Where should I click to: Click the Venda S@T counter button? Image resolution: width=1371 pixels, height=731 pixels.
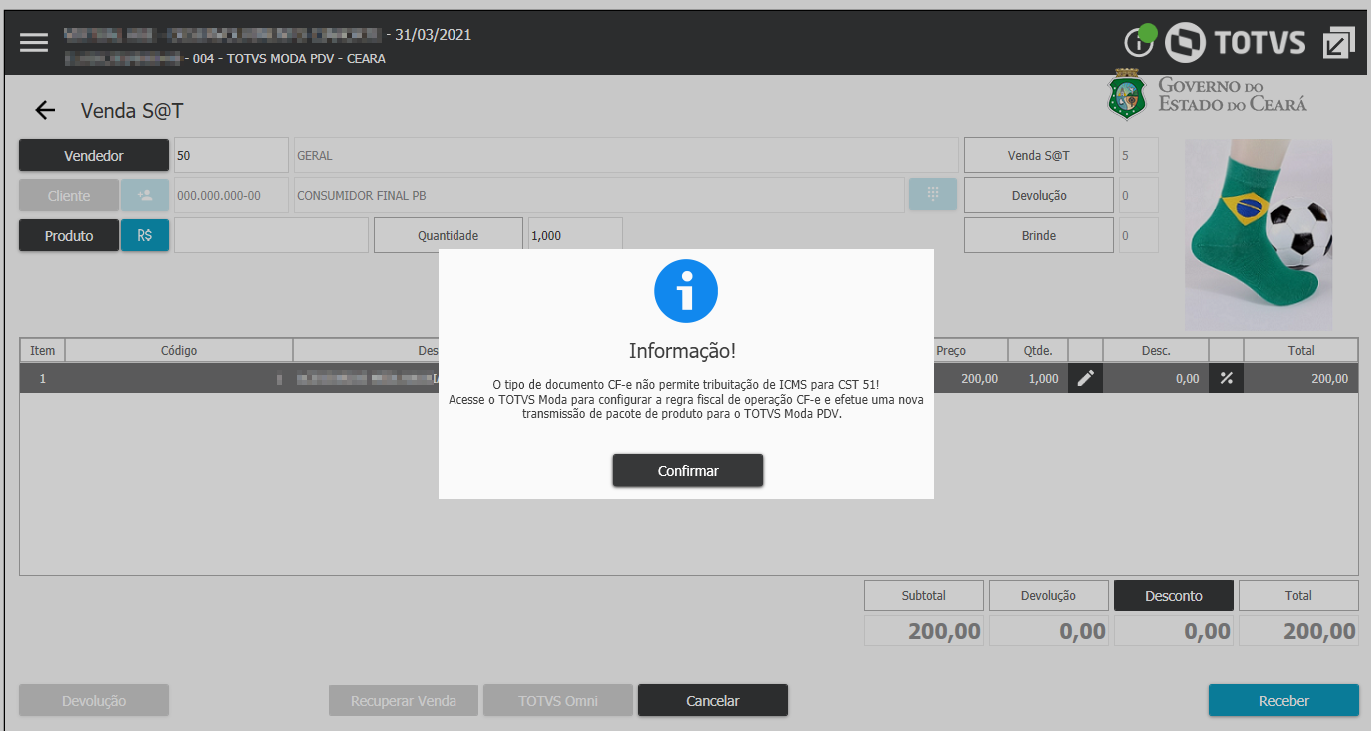pyautogui.click(x=1038, y=155)
